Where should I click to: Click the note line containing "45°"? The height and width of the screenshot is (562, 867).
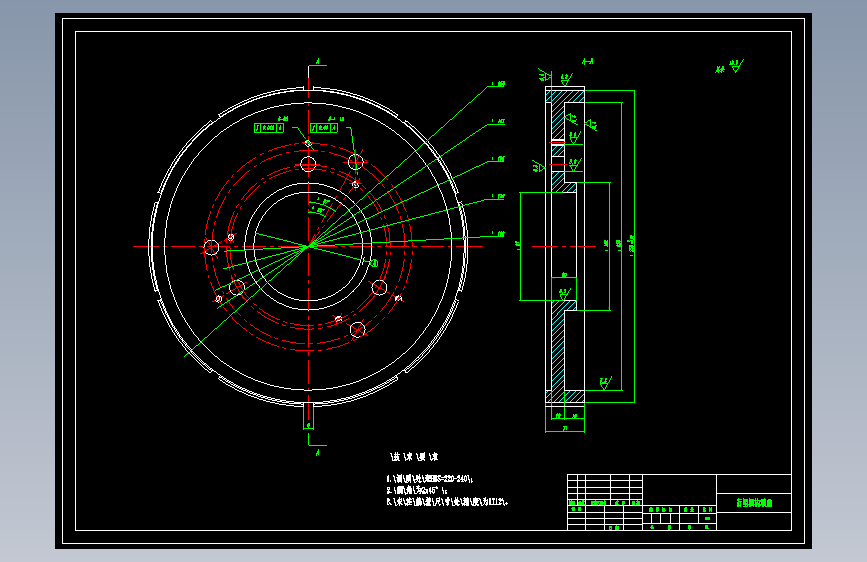(417, 490)
